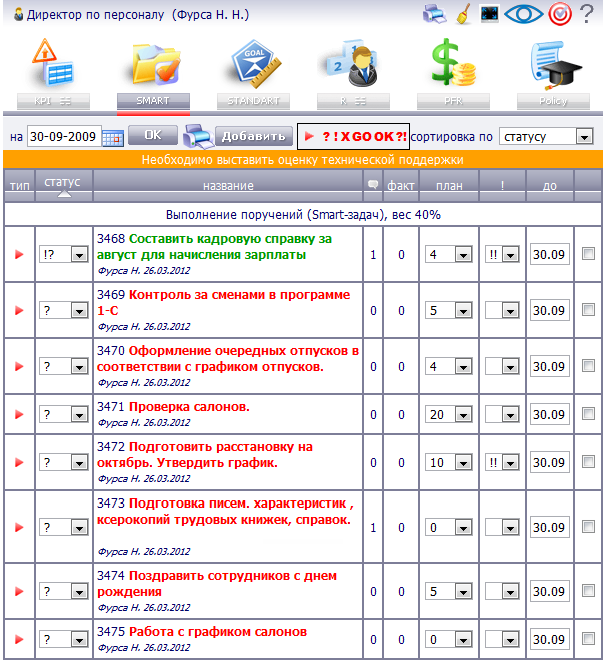Switch to the Policy tab
606x662 pixels.
coord(554,101)
